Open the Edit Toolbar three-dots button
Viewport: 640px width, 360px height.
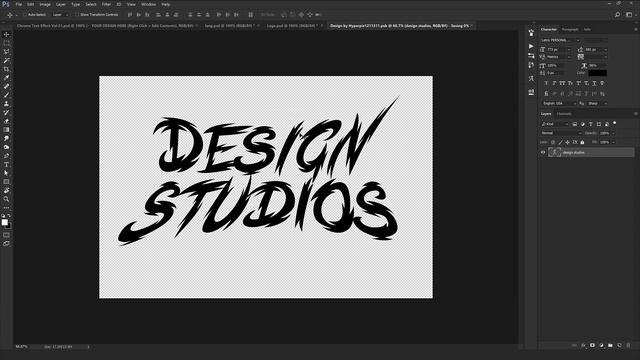coord(6,208)
